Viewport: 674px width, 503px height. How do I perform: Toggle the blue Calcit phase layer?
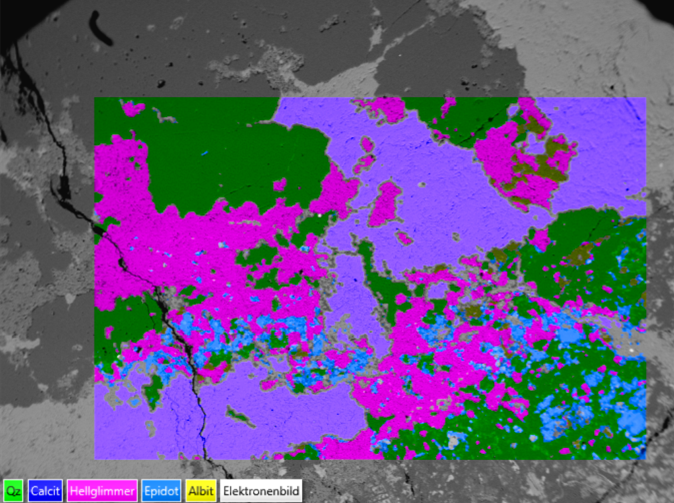point(47,491)
